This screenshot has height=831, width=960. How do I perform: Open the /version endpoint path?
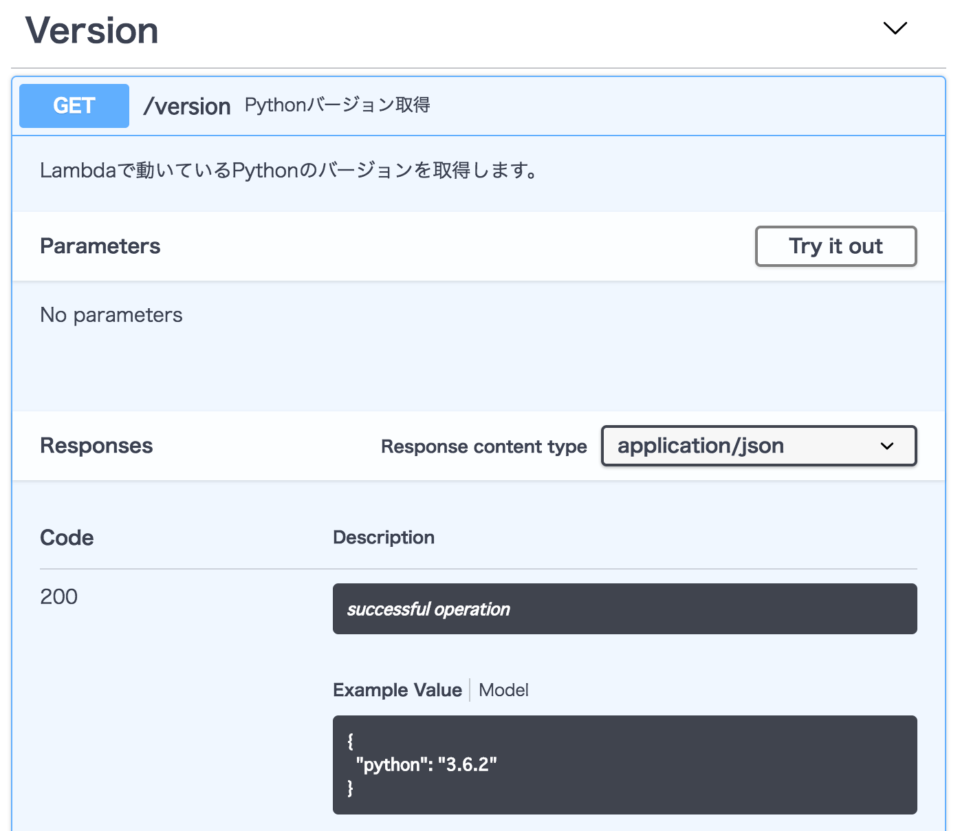[186, 106]
